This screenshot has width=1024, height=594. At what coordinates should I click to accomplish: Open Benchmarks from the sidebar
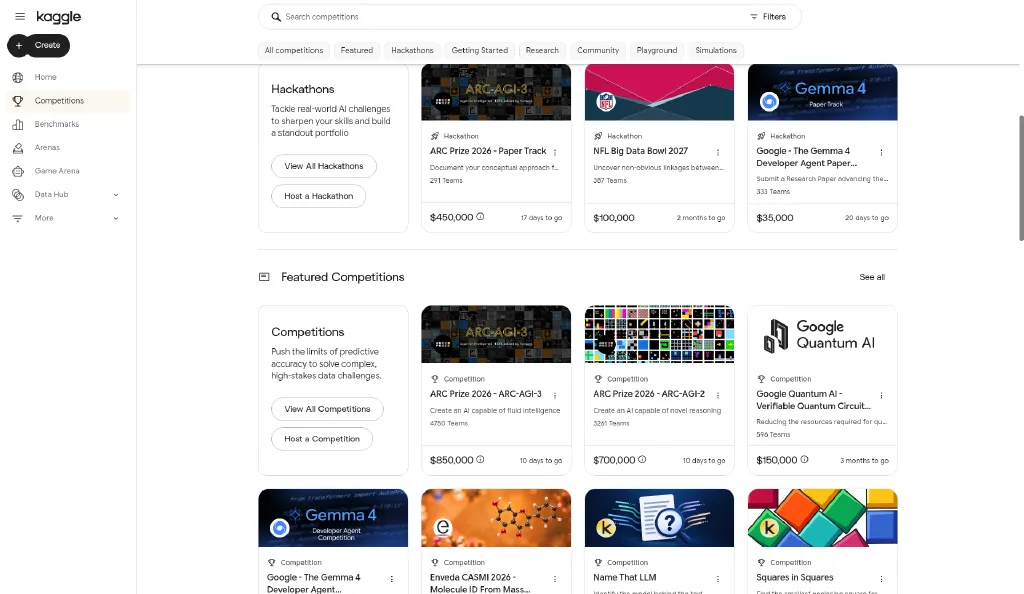[x=57, y=124]
